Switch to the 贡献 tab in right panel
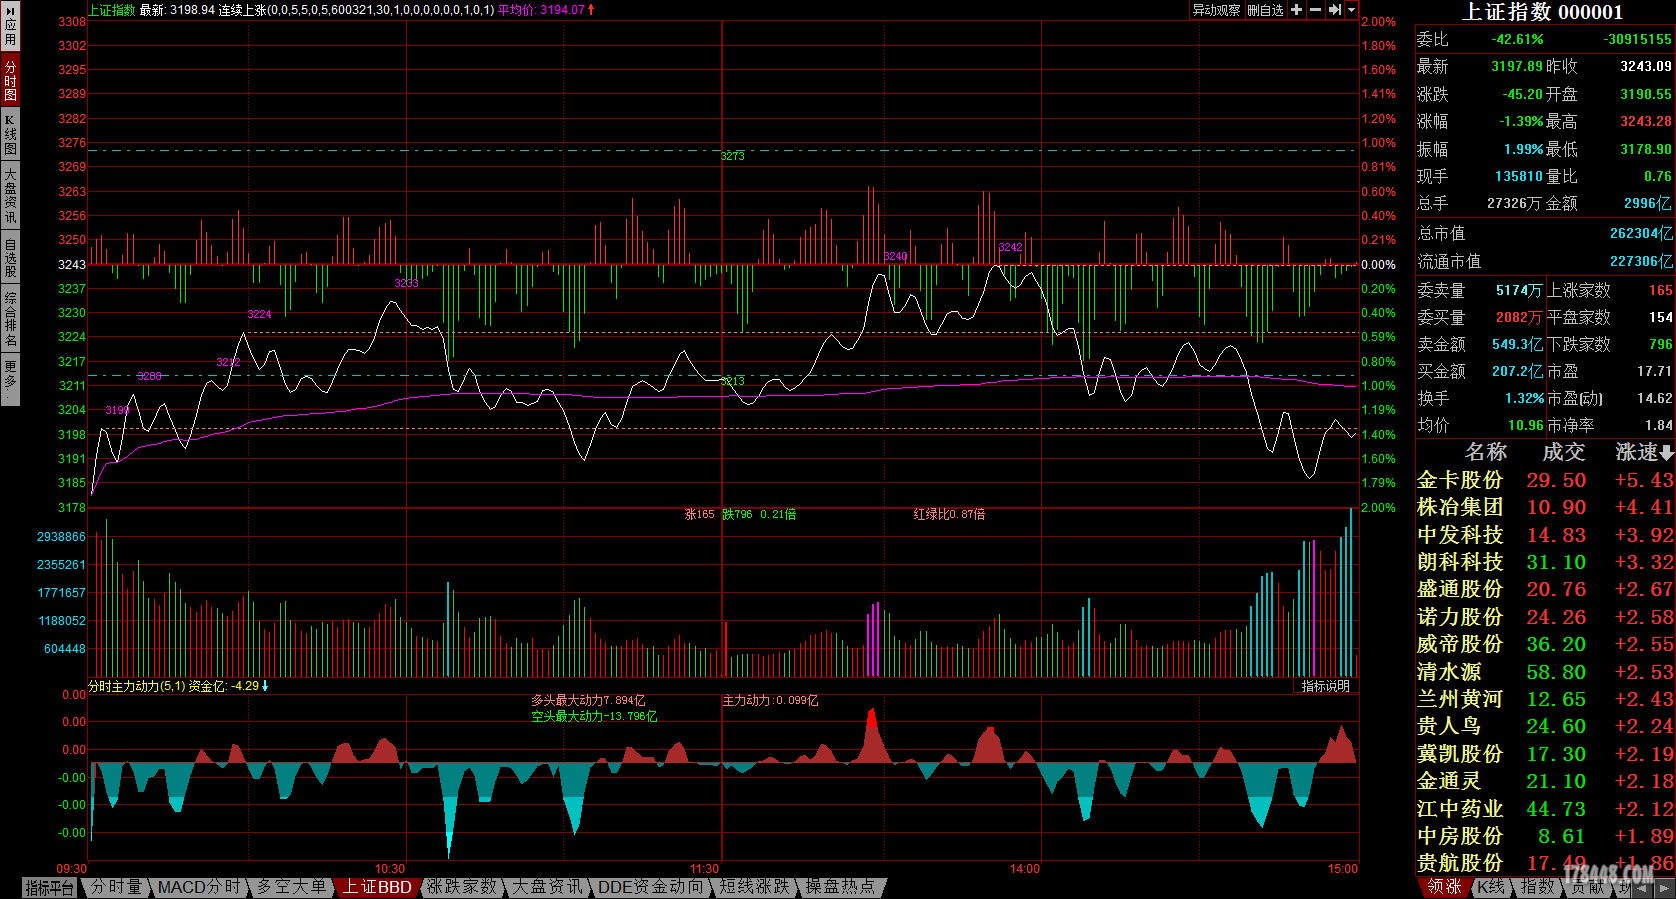The height and width of the screenshot is (899, 1676). pos(1587,887)
